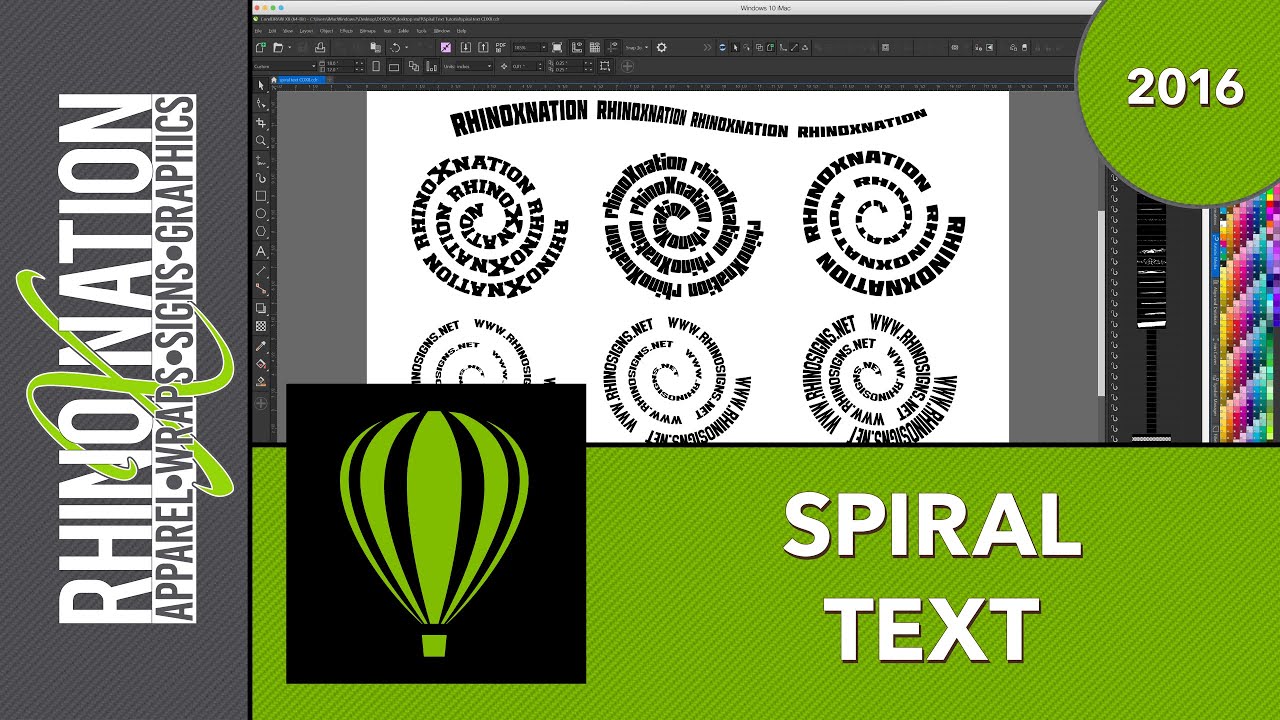Set page to portrait orientation
1280x720 pixels.
376,66
